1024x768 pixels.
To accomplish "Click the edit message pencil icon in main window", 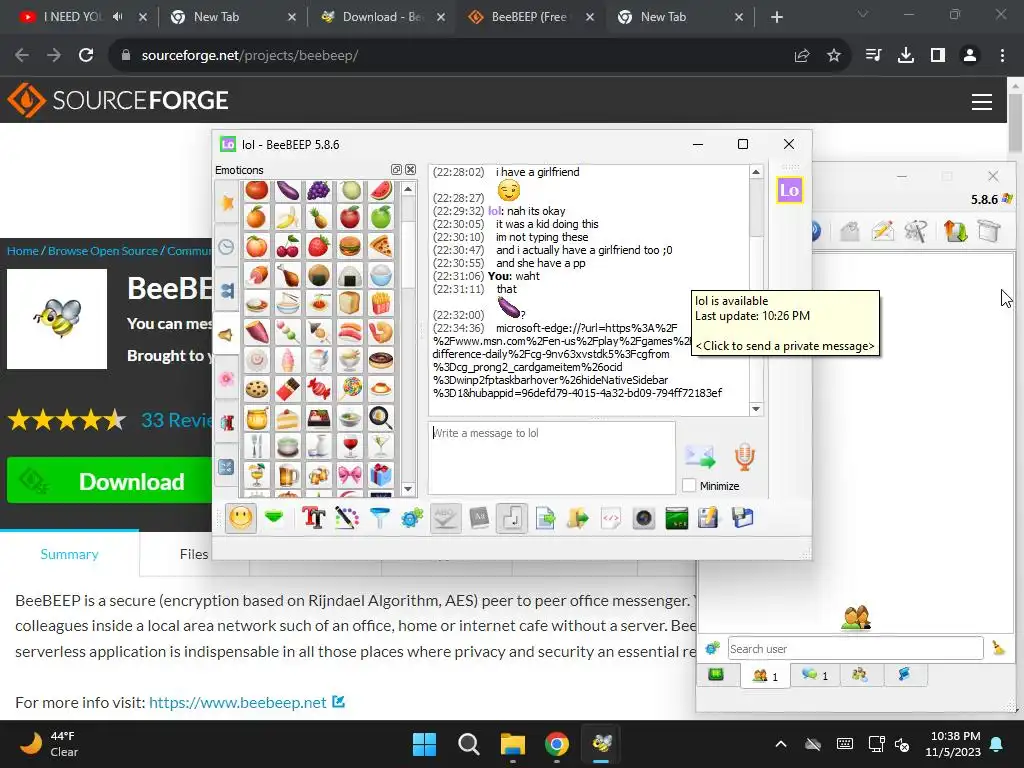I will tap(882, 231).
